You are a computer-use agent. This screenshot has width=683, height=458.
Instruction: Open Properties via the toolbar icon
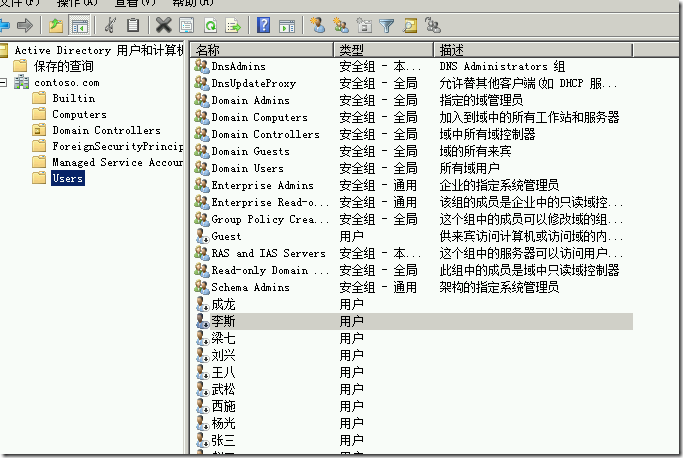(187, 26)
